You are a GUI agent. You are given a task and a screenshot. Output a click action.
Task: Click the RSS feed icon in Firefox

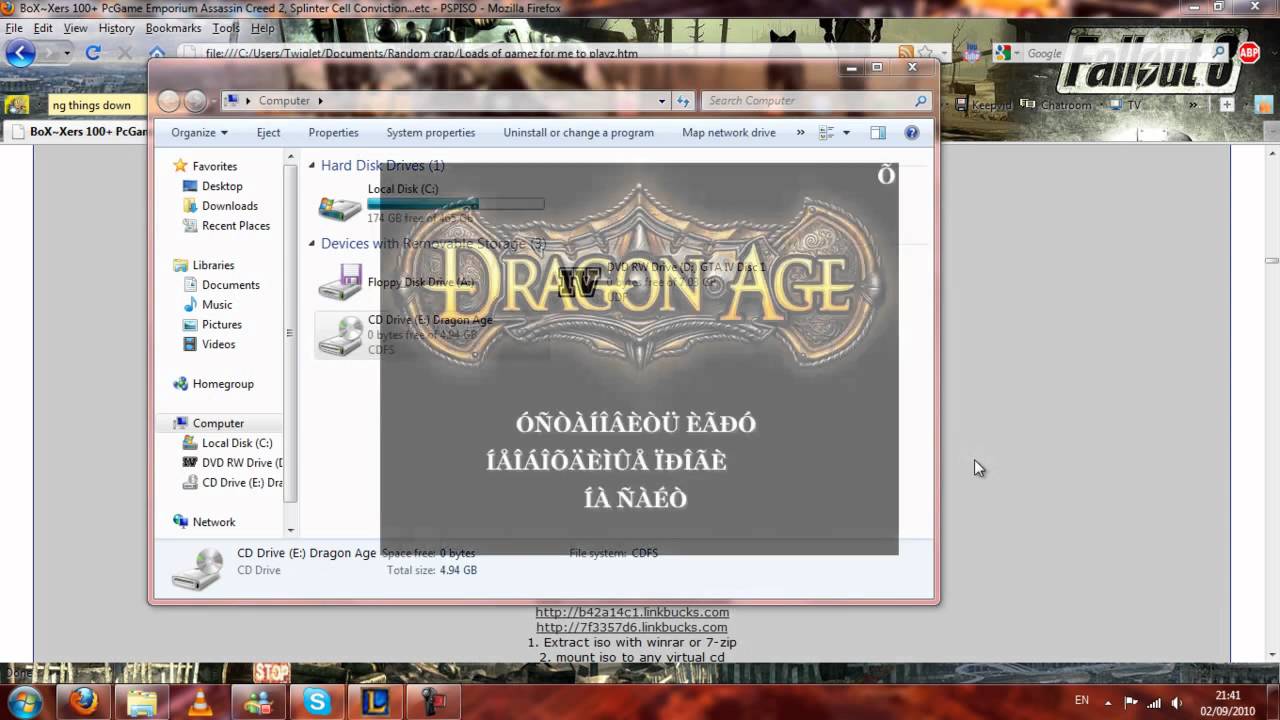pyautogui.click(x=906, y=52)
